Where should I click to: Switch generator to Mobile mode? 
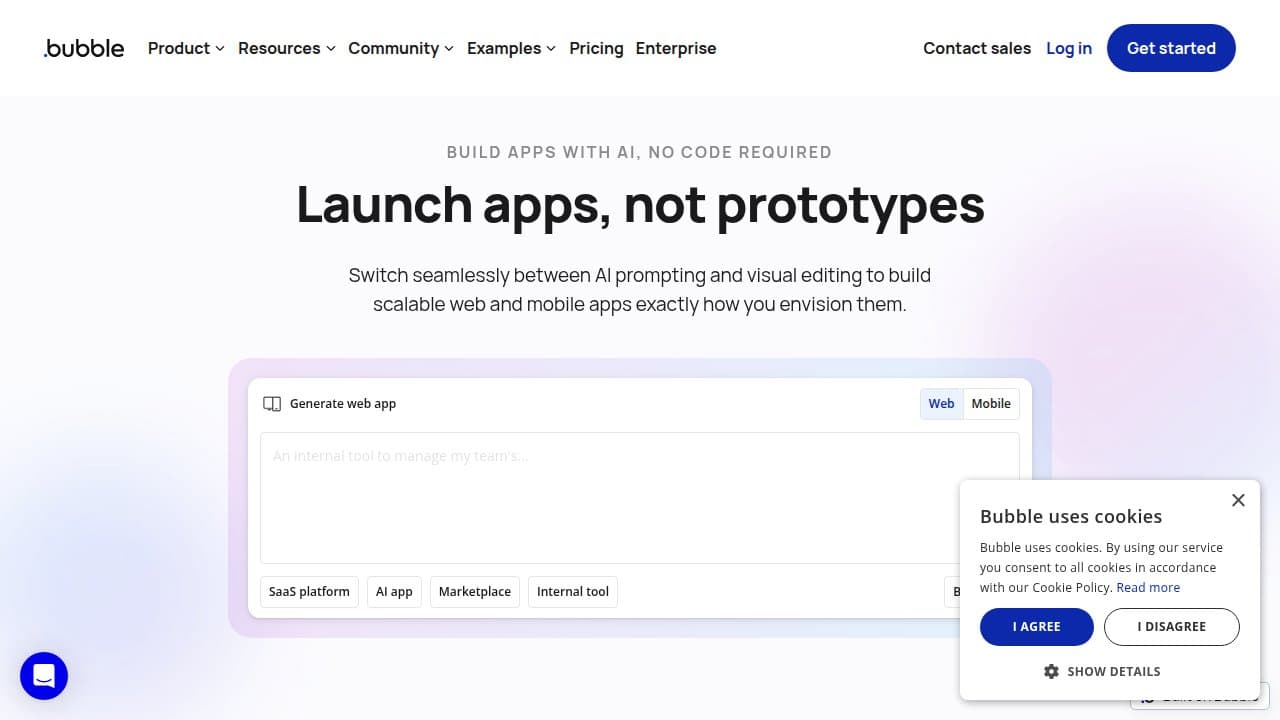991,404
